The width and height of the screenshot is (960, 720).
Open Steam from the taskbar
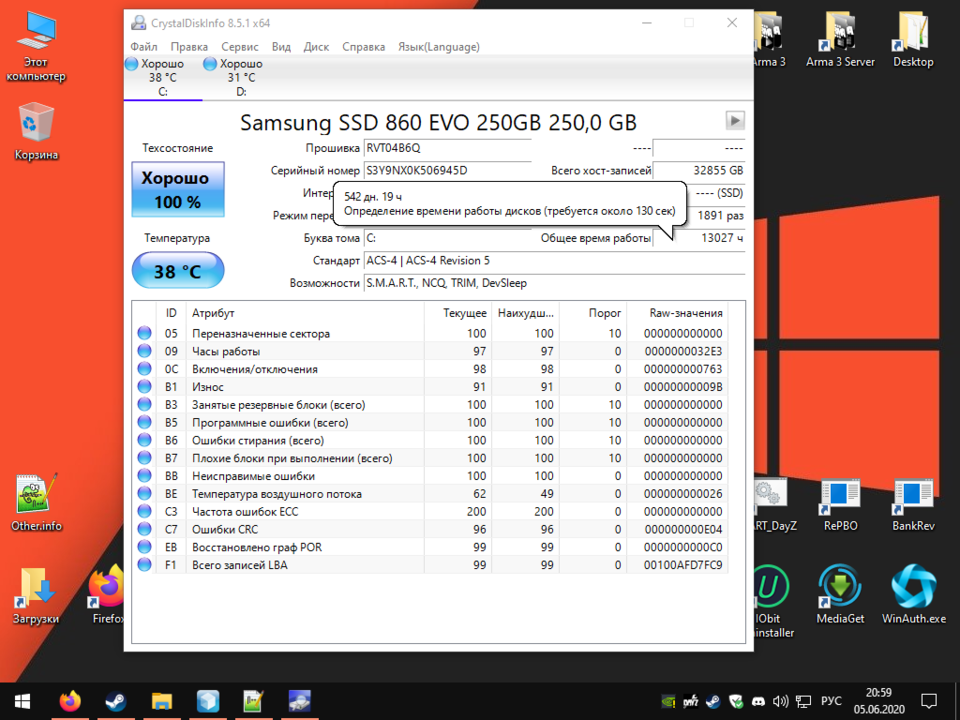point(116,701)
